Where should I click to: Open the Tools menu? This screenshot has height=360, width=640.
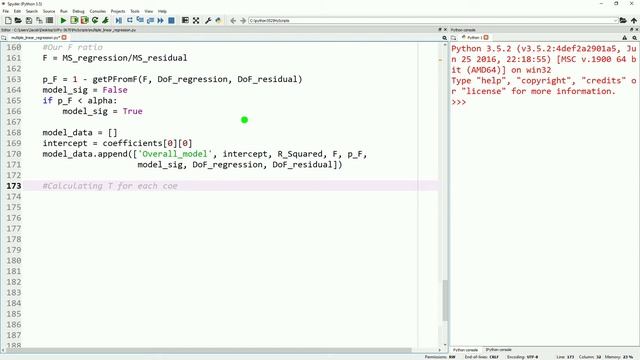(135, 11)
